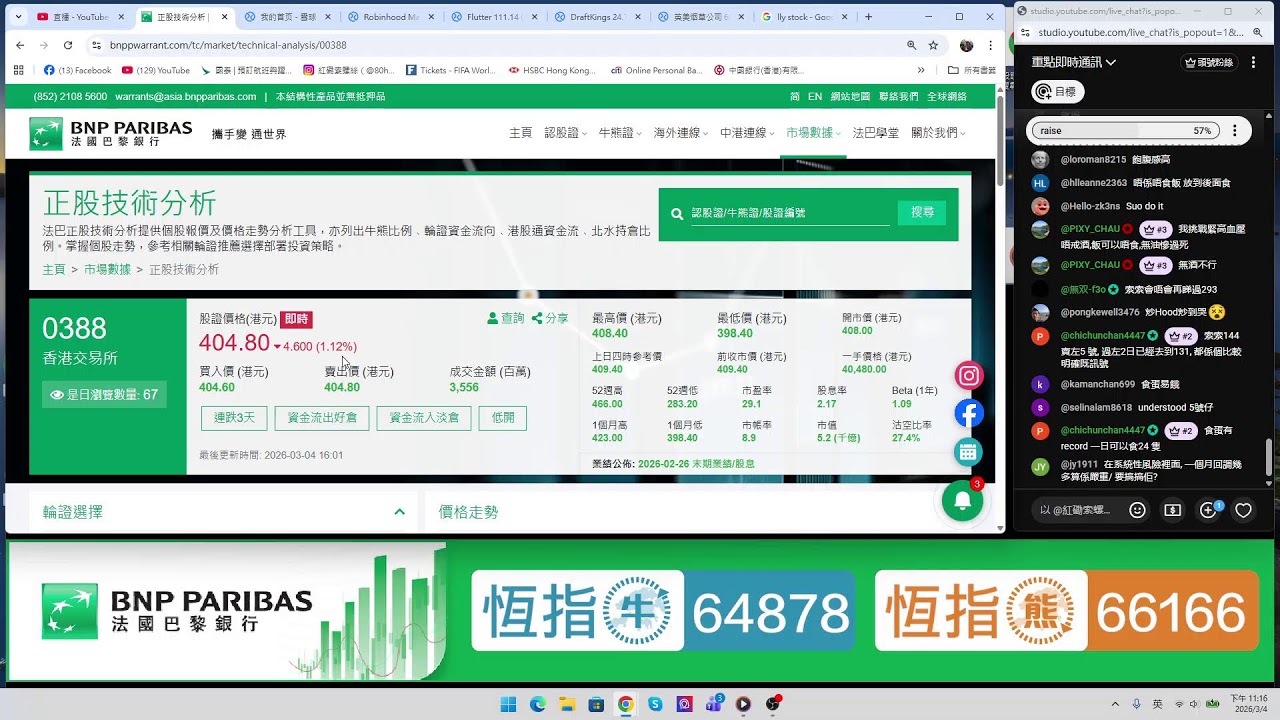Open Microsoft Edge from taskbar
Viewport: 1280px width, 720px height.
point(537,704)
